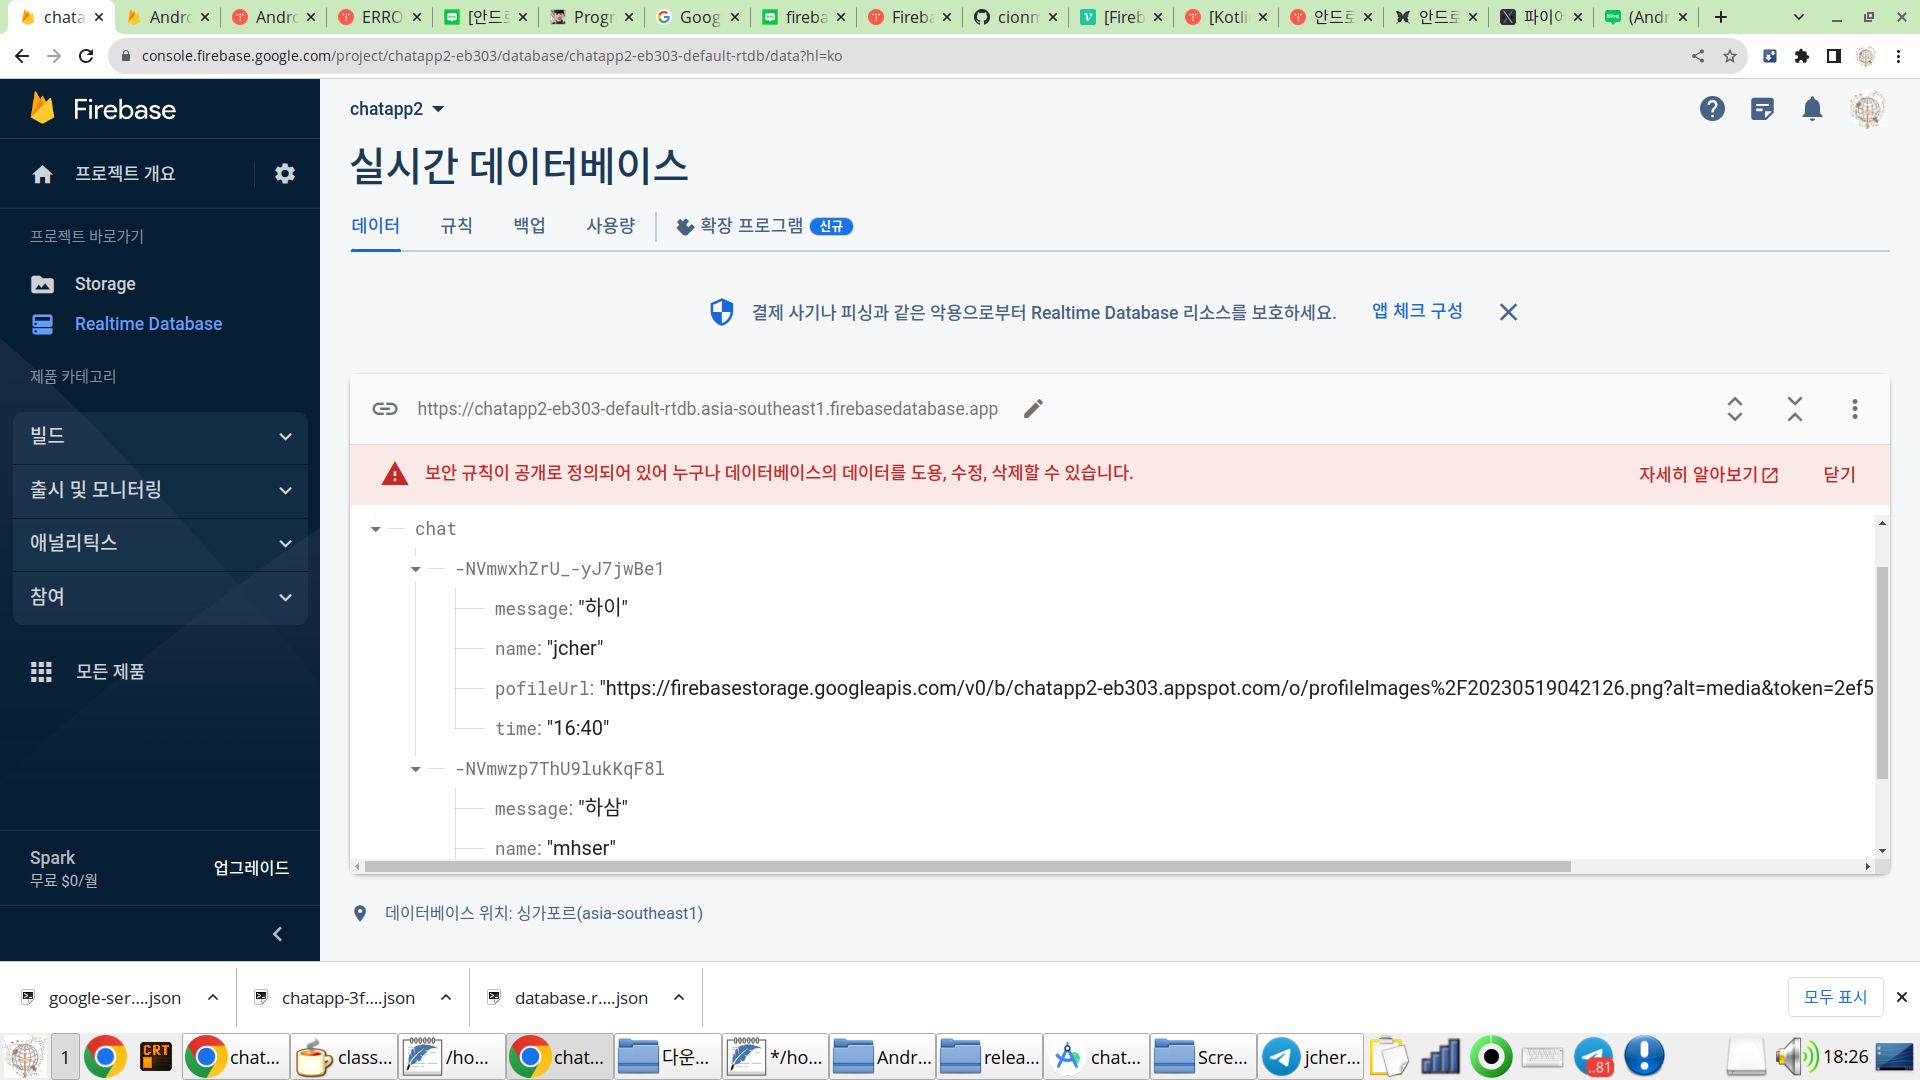Open chatapp-3f....json download options arrow

coord(446,998)
